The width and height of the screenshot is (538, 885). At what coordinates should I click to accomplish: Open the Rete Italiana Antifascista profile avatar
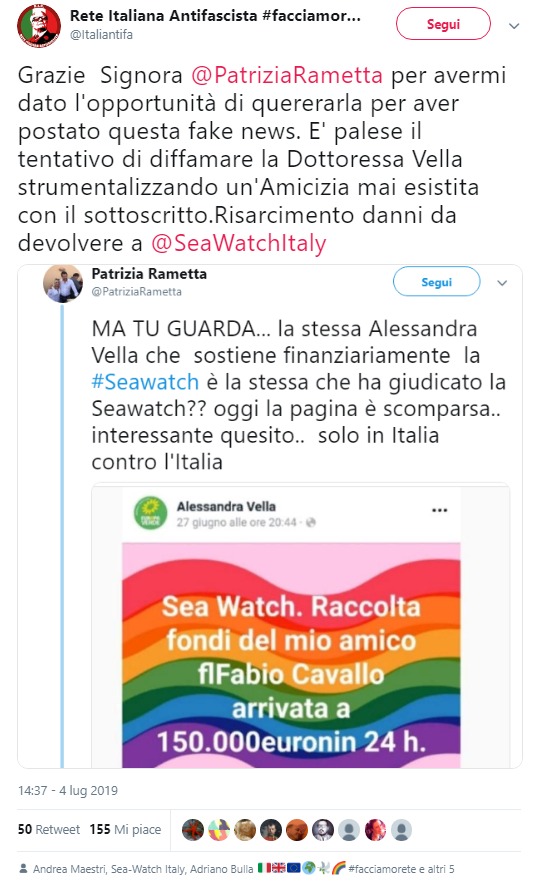(39, 25)
